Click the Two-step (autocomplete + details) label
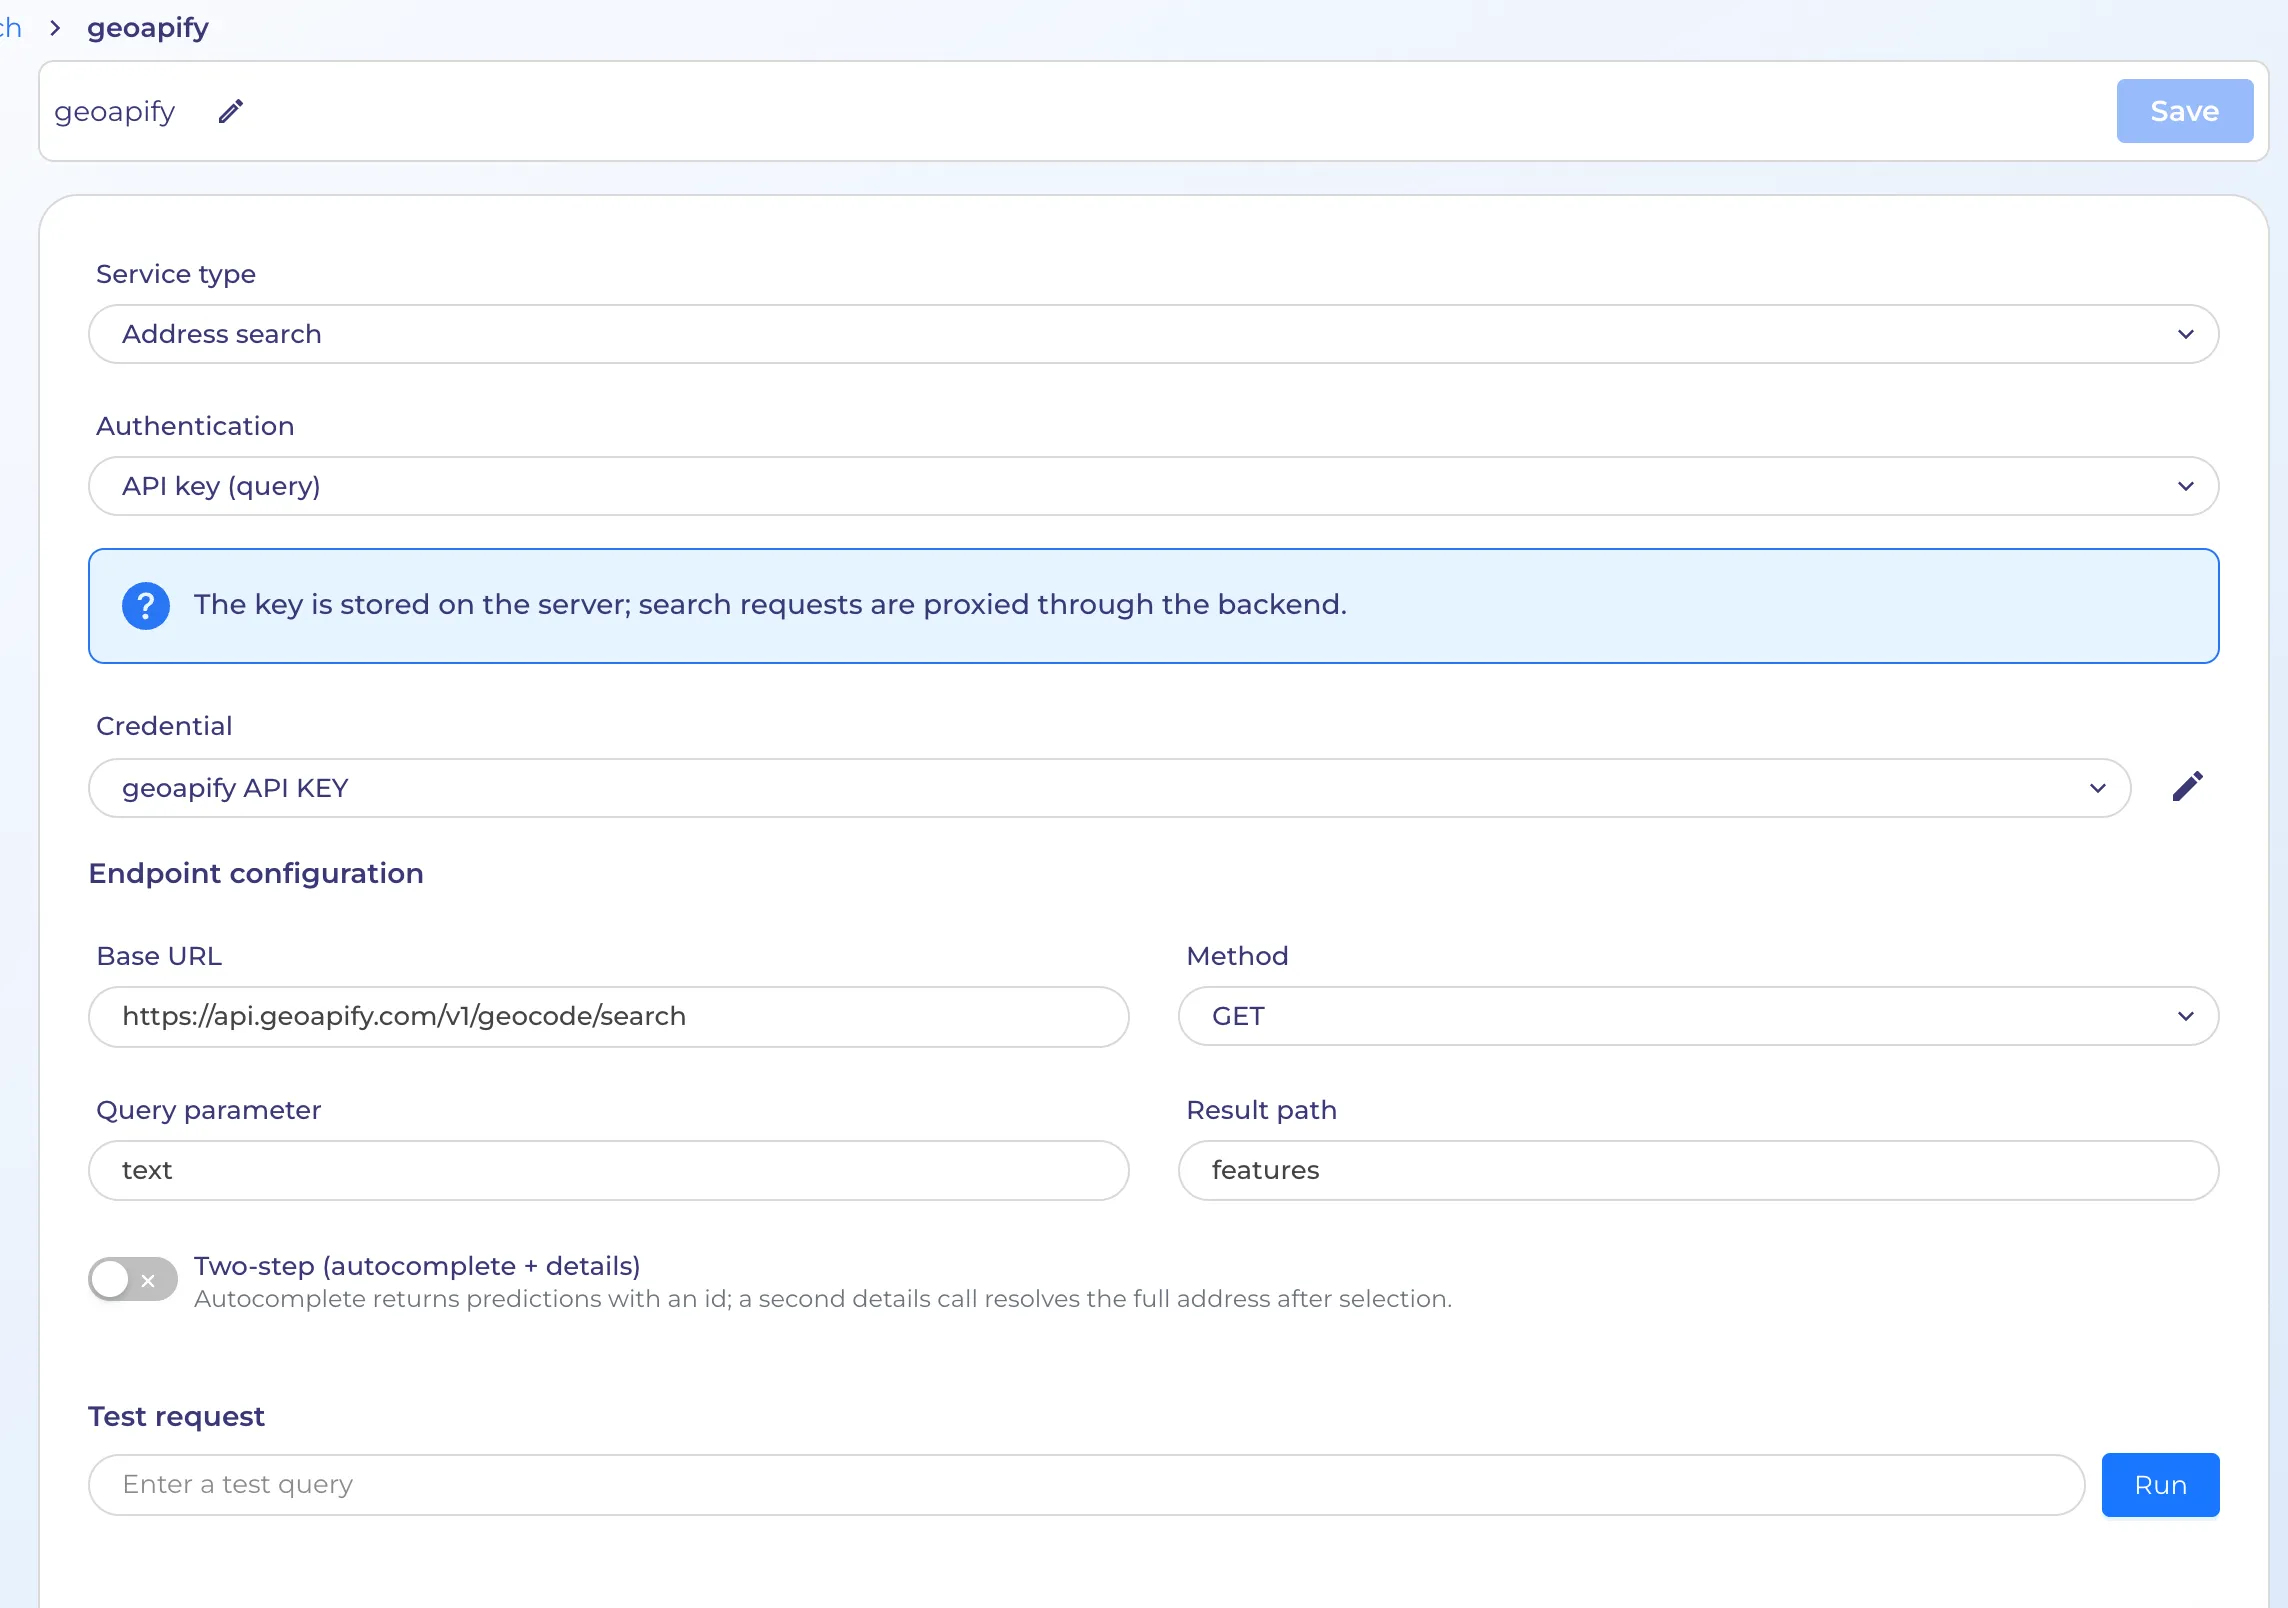 click(417, 1266)
